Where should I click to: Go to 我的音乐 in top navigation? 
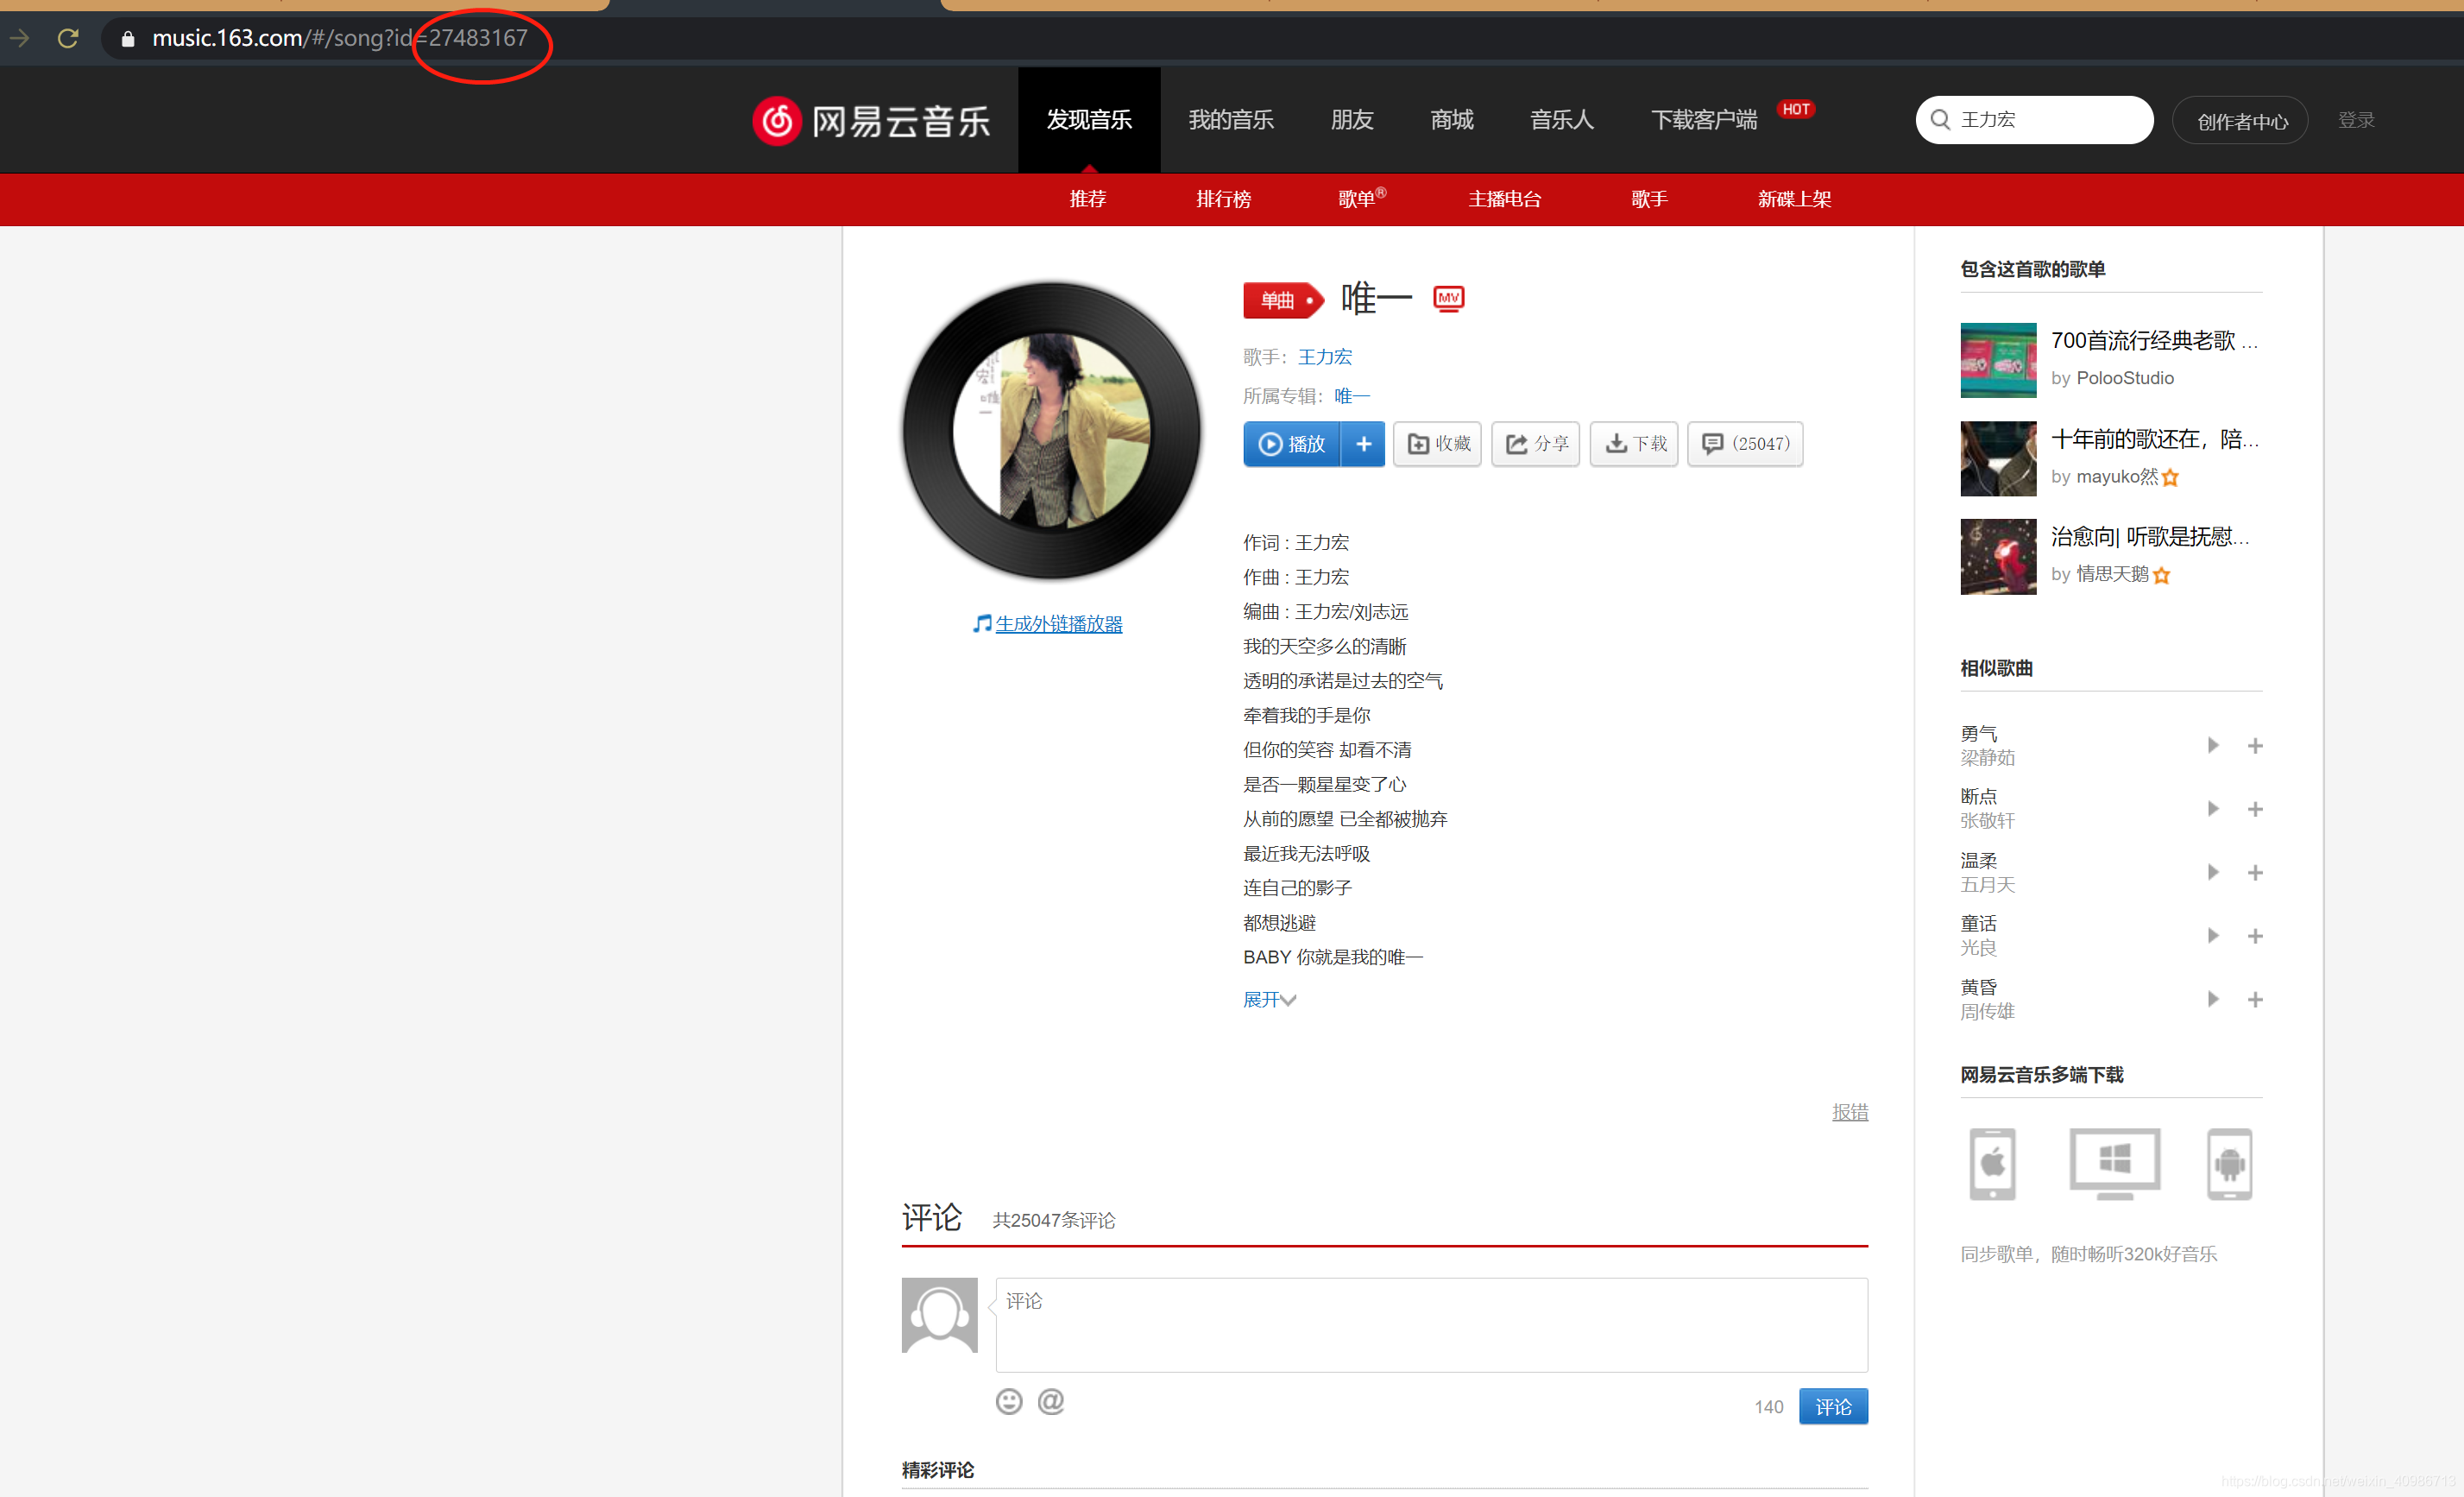point(1231,120)
